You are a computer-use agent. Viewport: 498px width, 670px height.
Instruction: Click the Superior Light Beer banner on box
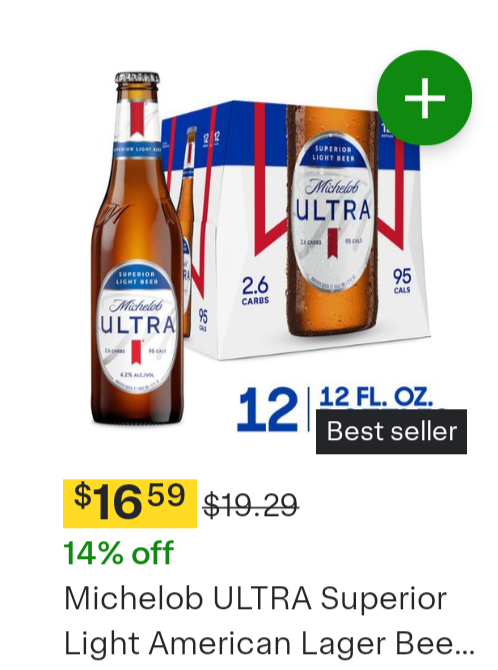coord(333,153)
